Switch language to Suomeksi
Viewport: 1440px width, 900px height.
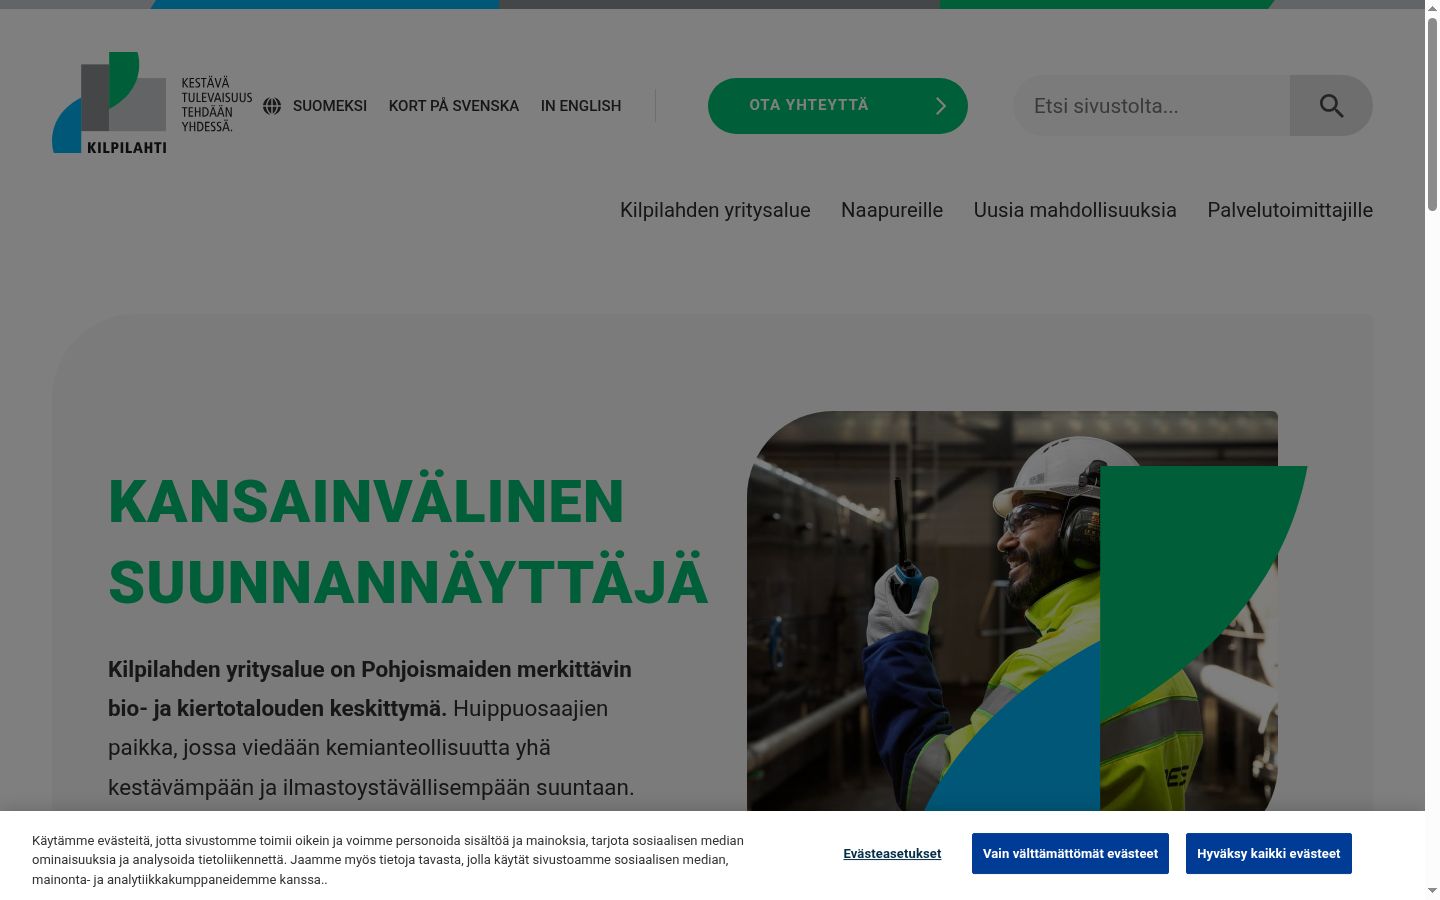tap(330, 106)
